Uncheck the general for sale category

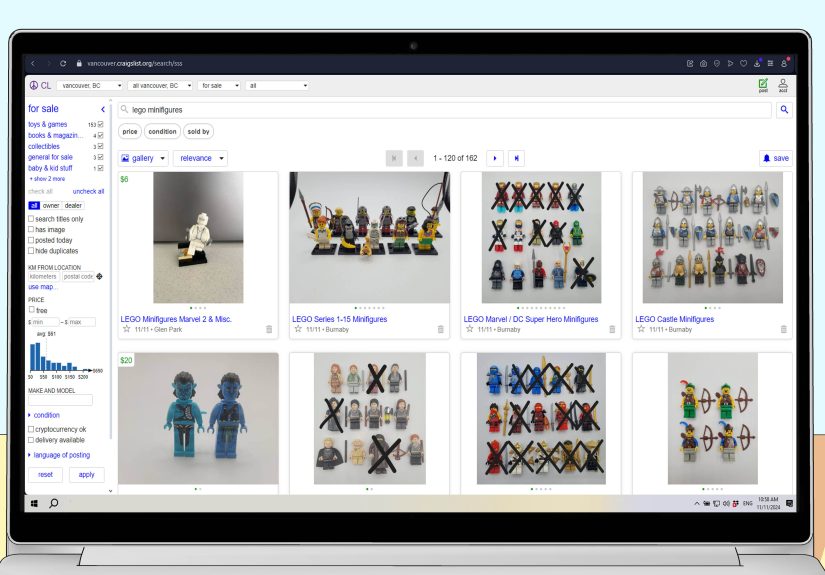[x=100, y=157]
